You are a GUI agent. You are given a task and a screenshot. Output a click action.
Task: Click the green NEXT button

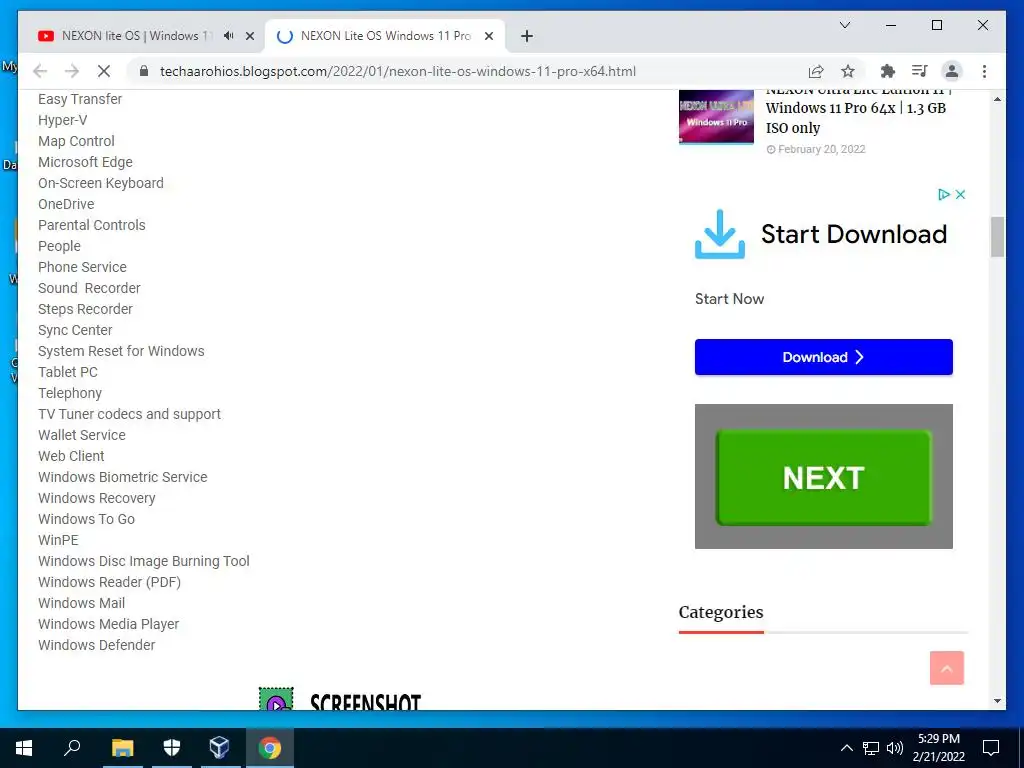click(x=824, y=477)
